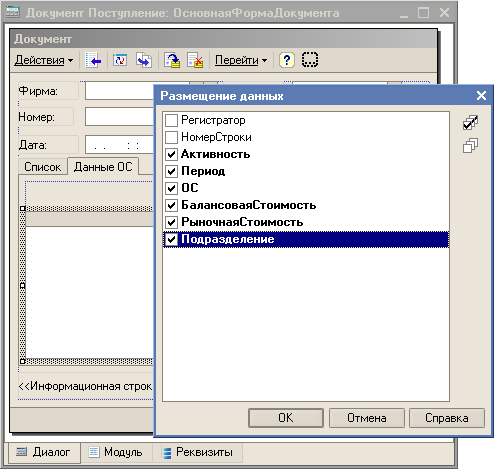The image size is (494, 469).
Task: Switch to the Модуль bottom tab
Action: [x=116, y=452]
